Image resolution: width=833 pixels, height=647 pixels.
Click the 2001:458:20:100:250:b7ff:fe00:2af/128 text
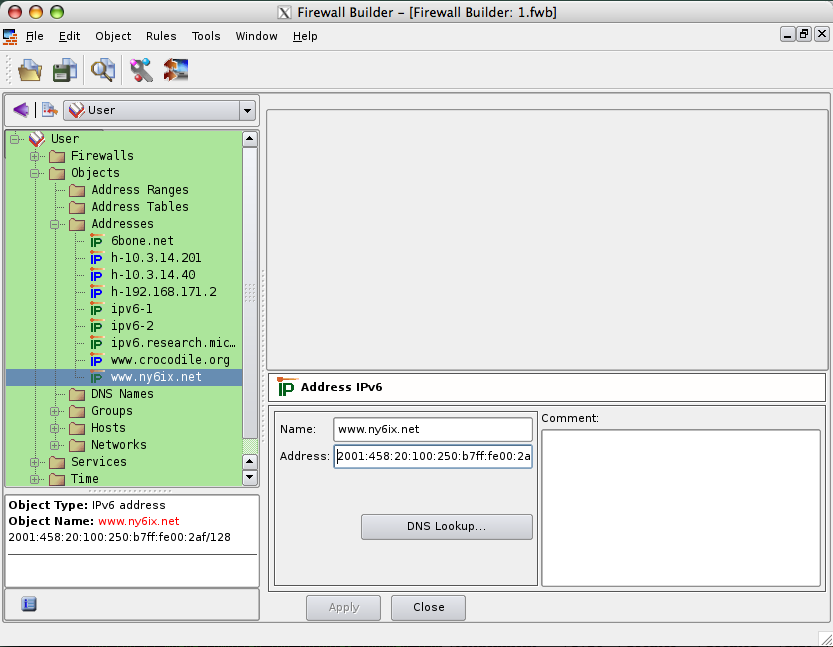120,537
